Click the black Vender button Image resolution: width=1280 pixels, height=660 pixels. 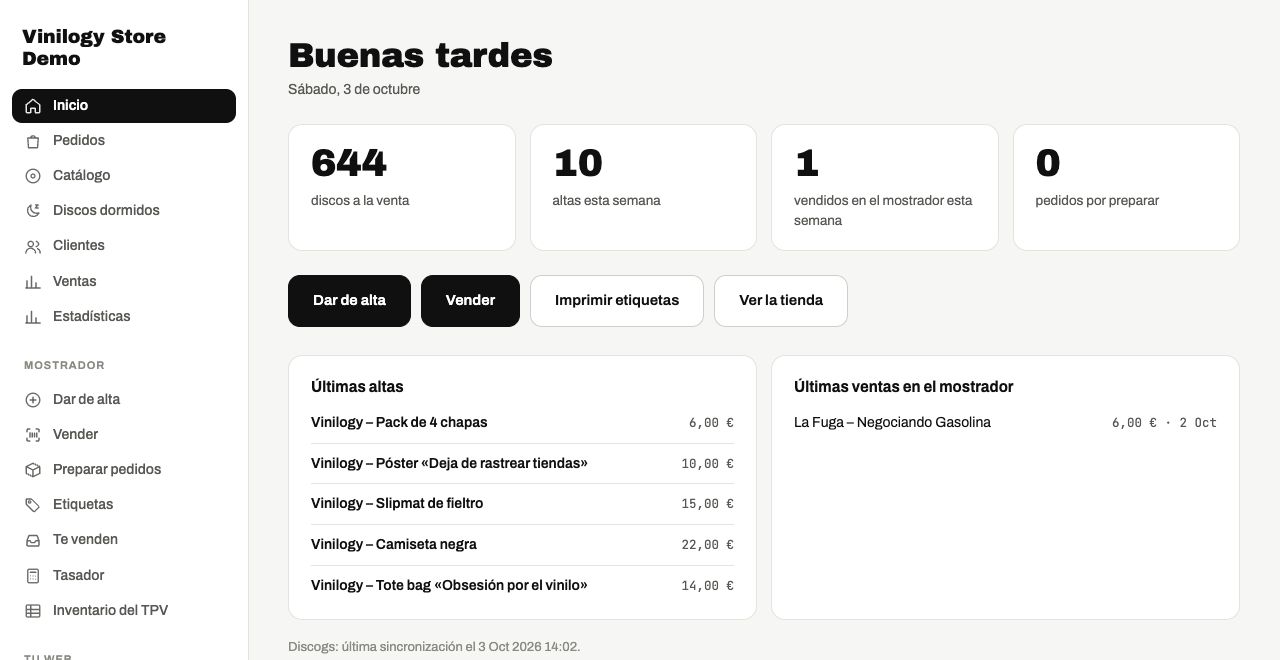coord(470,301)
